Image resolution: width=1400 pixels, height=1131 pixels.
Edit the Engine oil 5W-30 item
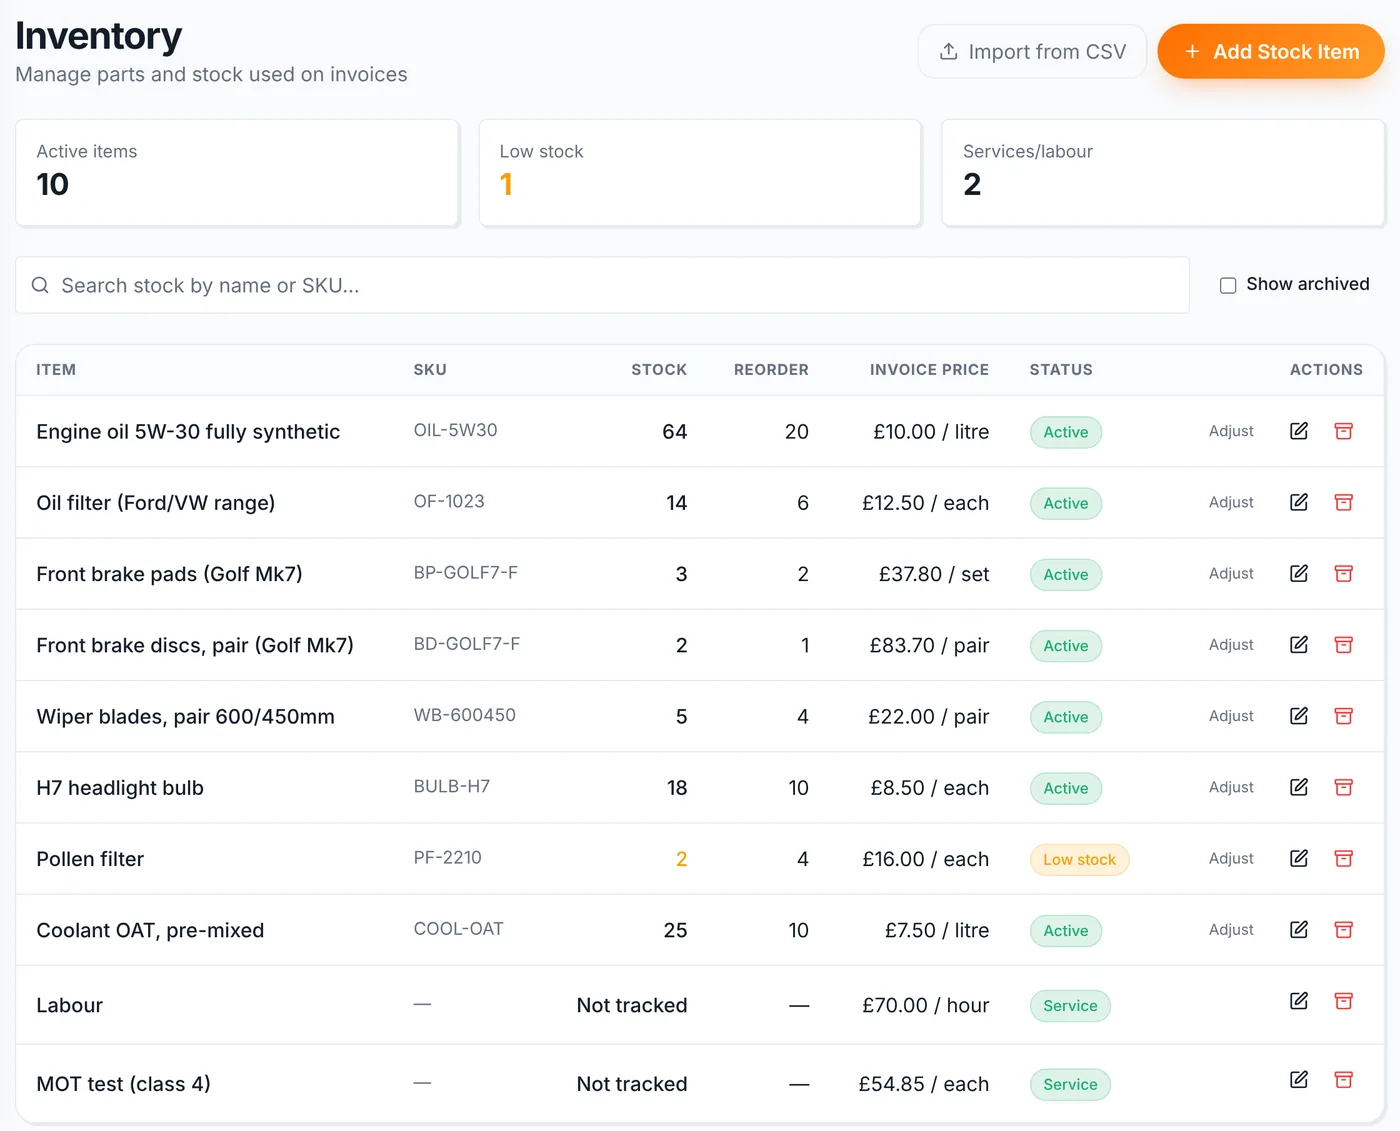(x=1299, y=431)
